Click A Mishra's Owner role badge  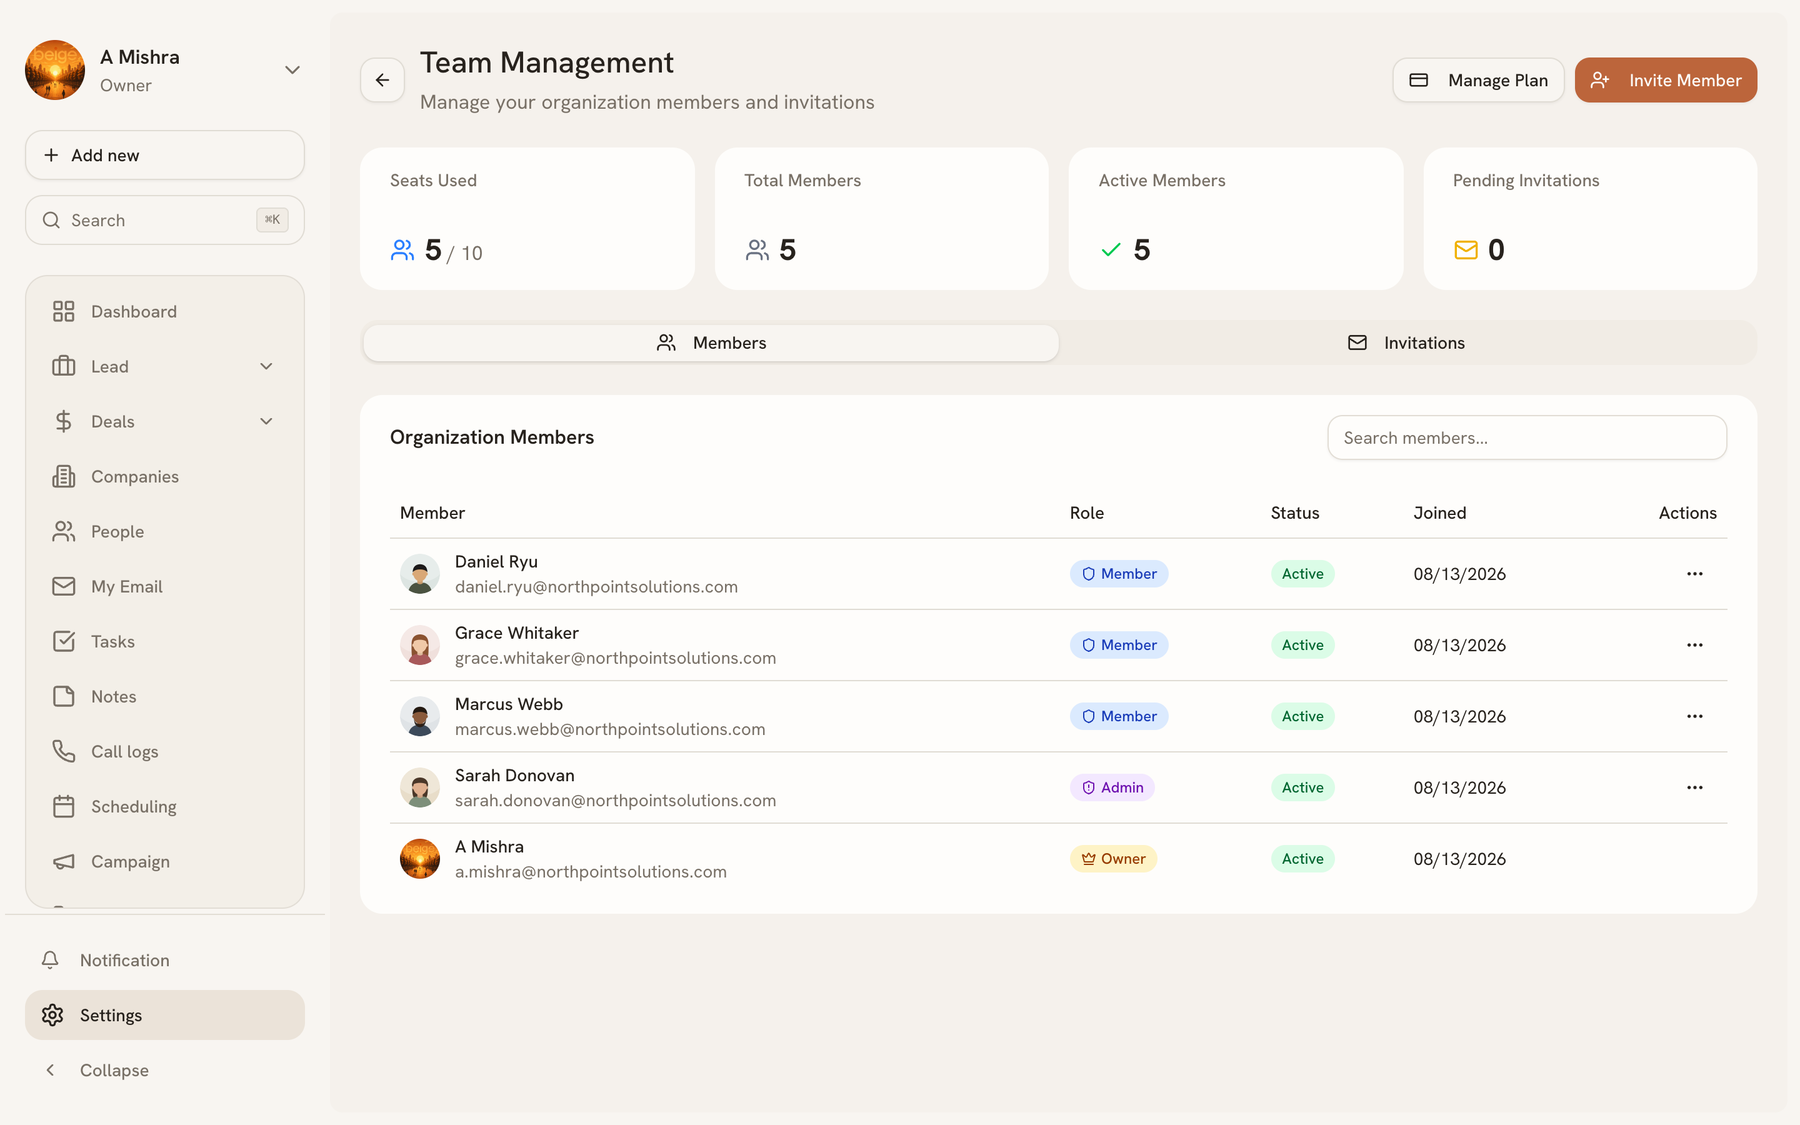tap(1113, 859)
